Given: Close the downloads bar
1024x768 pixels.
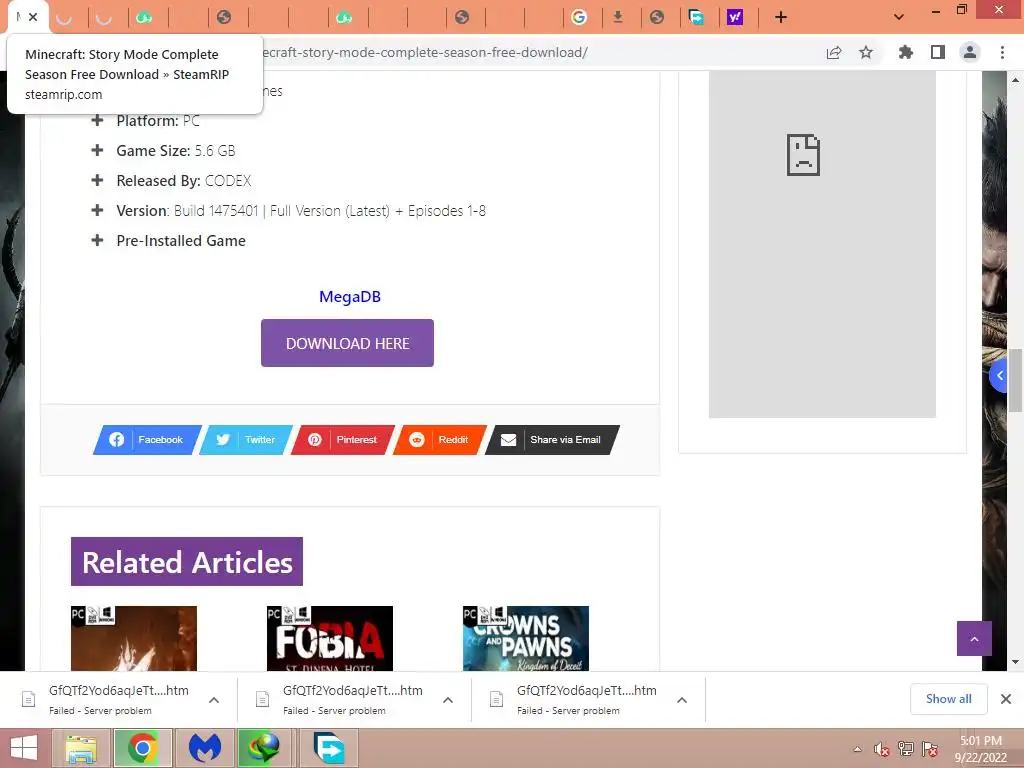Looking at the screenshot, I should [1006, 699].
